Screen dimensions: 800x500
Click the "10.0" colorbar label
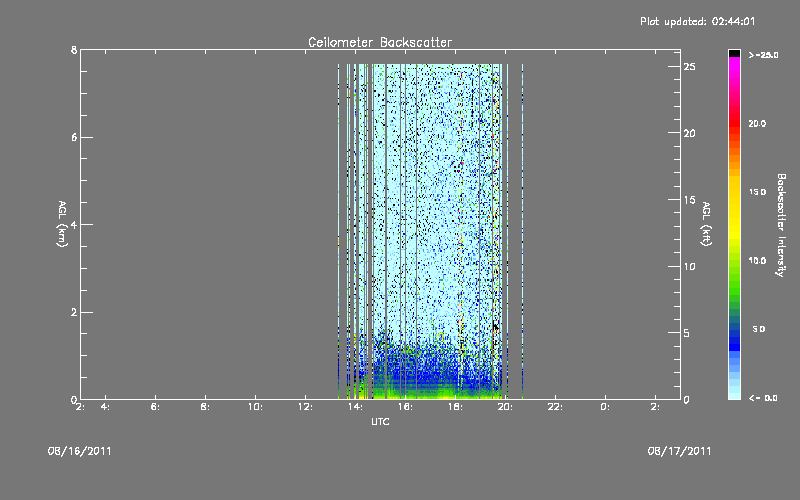point(757,260)
